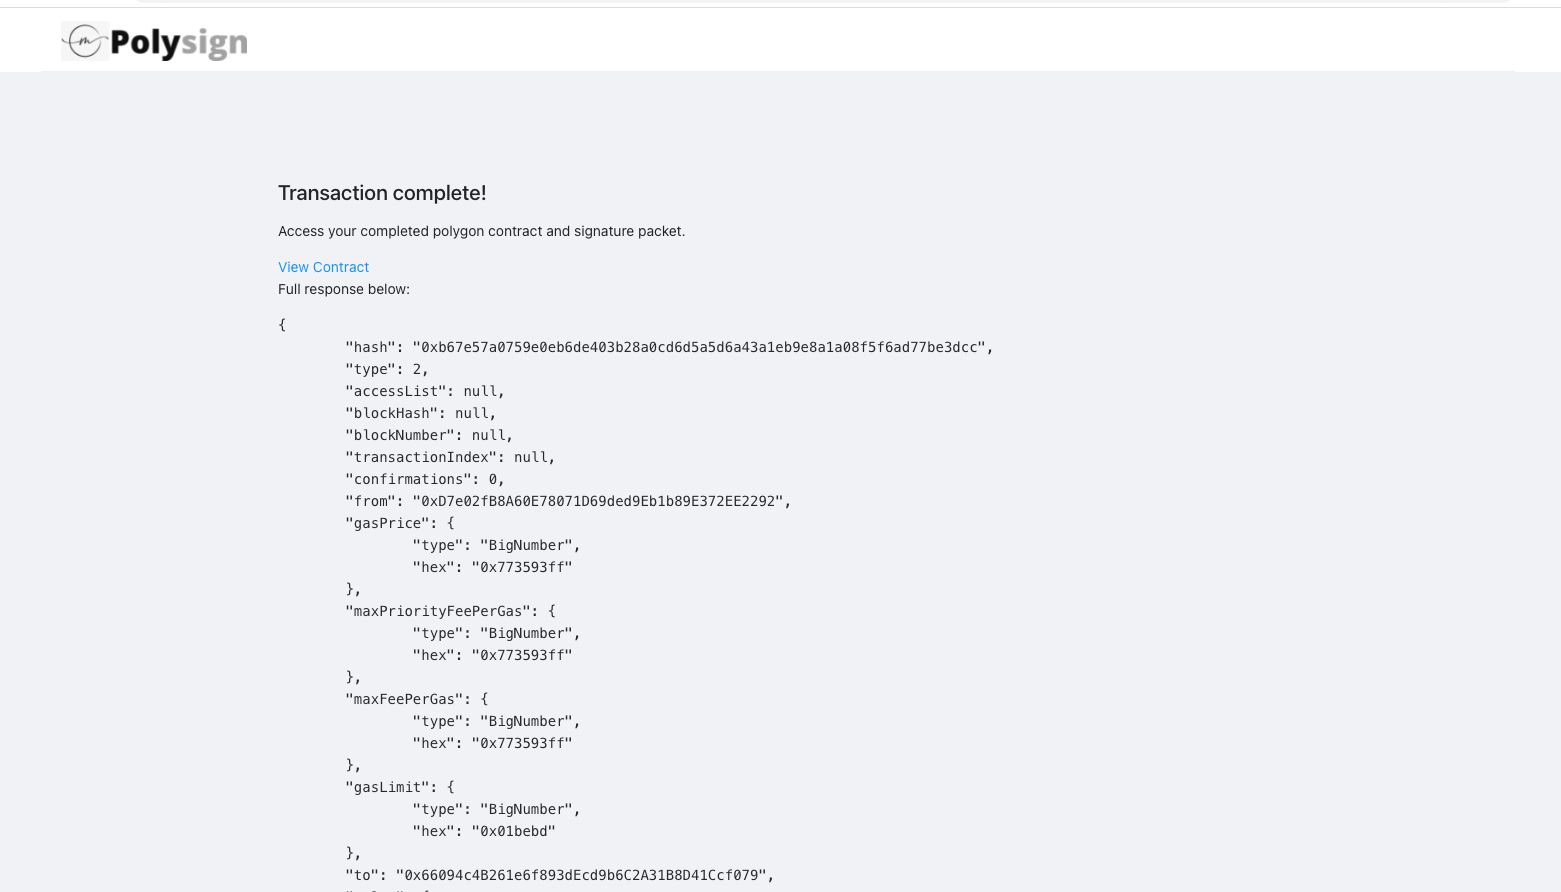Click the '"type": 2,' line
Image resolution: width=1561 pixels, height=892 pixels.
(387, 369)
